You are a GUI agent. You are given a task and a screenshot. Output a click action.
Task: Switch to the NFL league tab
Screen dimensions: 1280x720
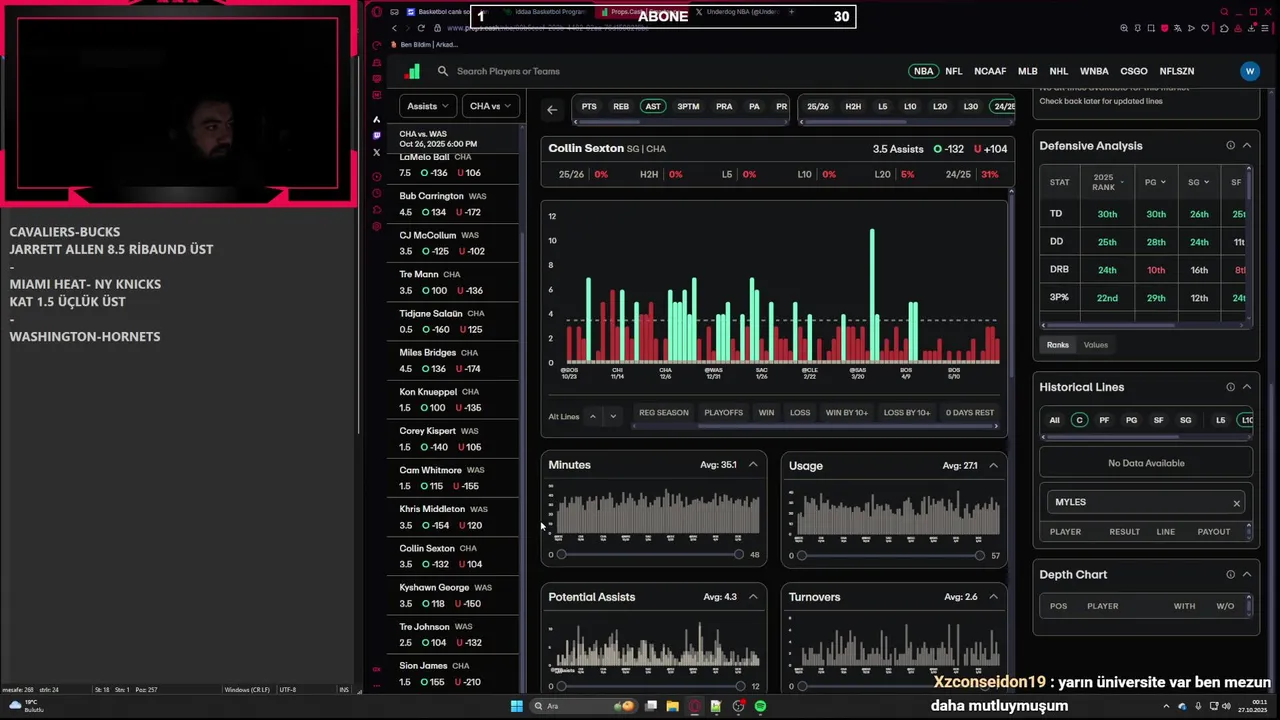coord(954,71)
